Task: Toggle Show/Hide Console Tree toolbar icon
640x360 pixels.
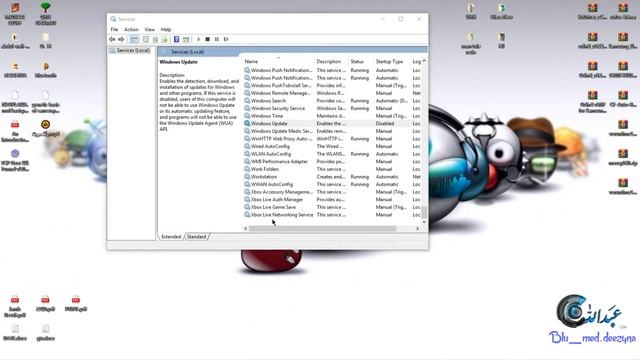Action: pyautogui.click(x=134, y=39)
